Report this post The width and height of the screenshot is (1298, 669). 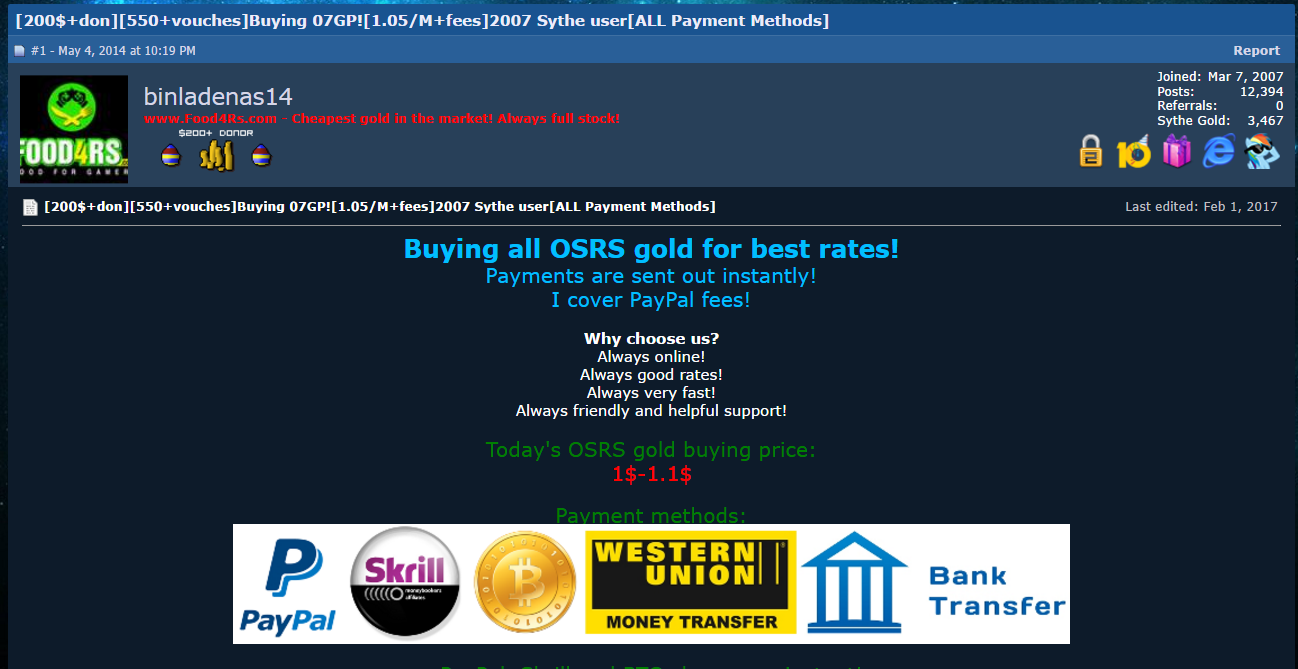(1256, 50)
